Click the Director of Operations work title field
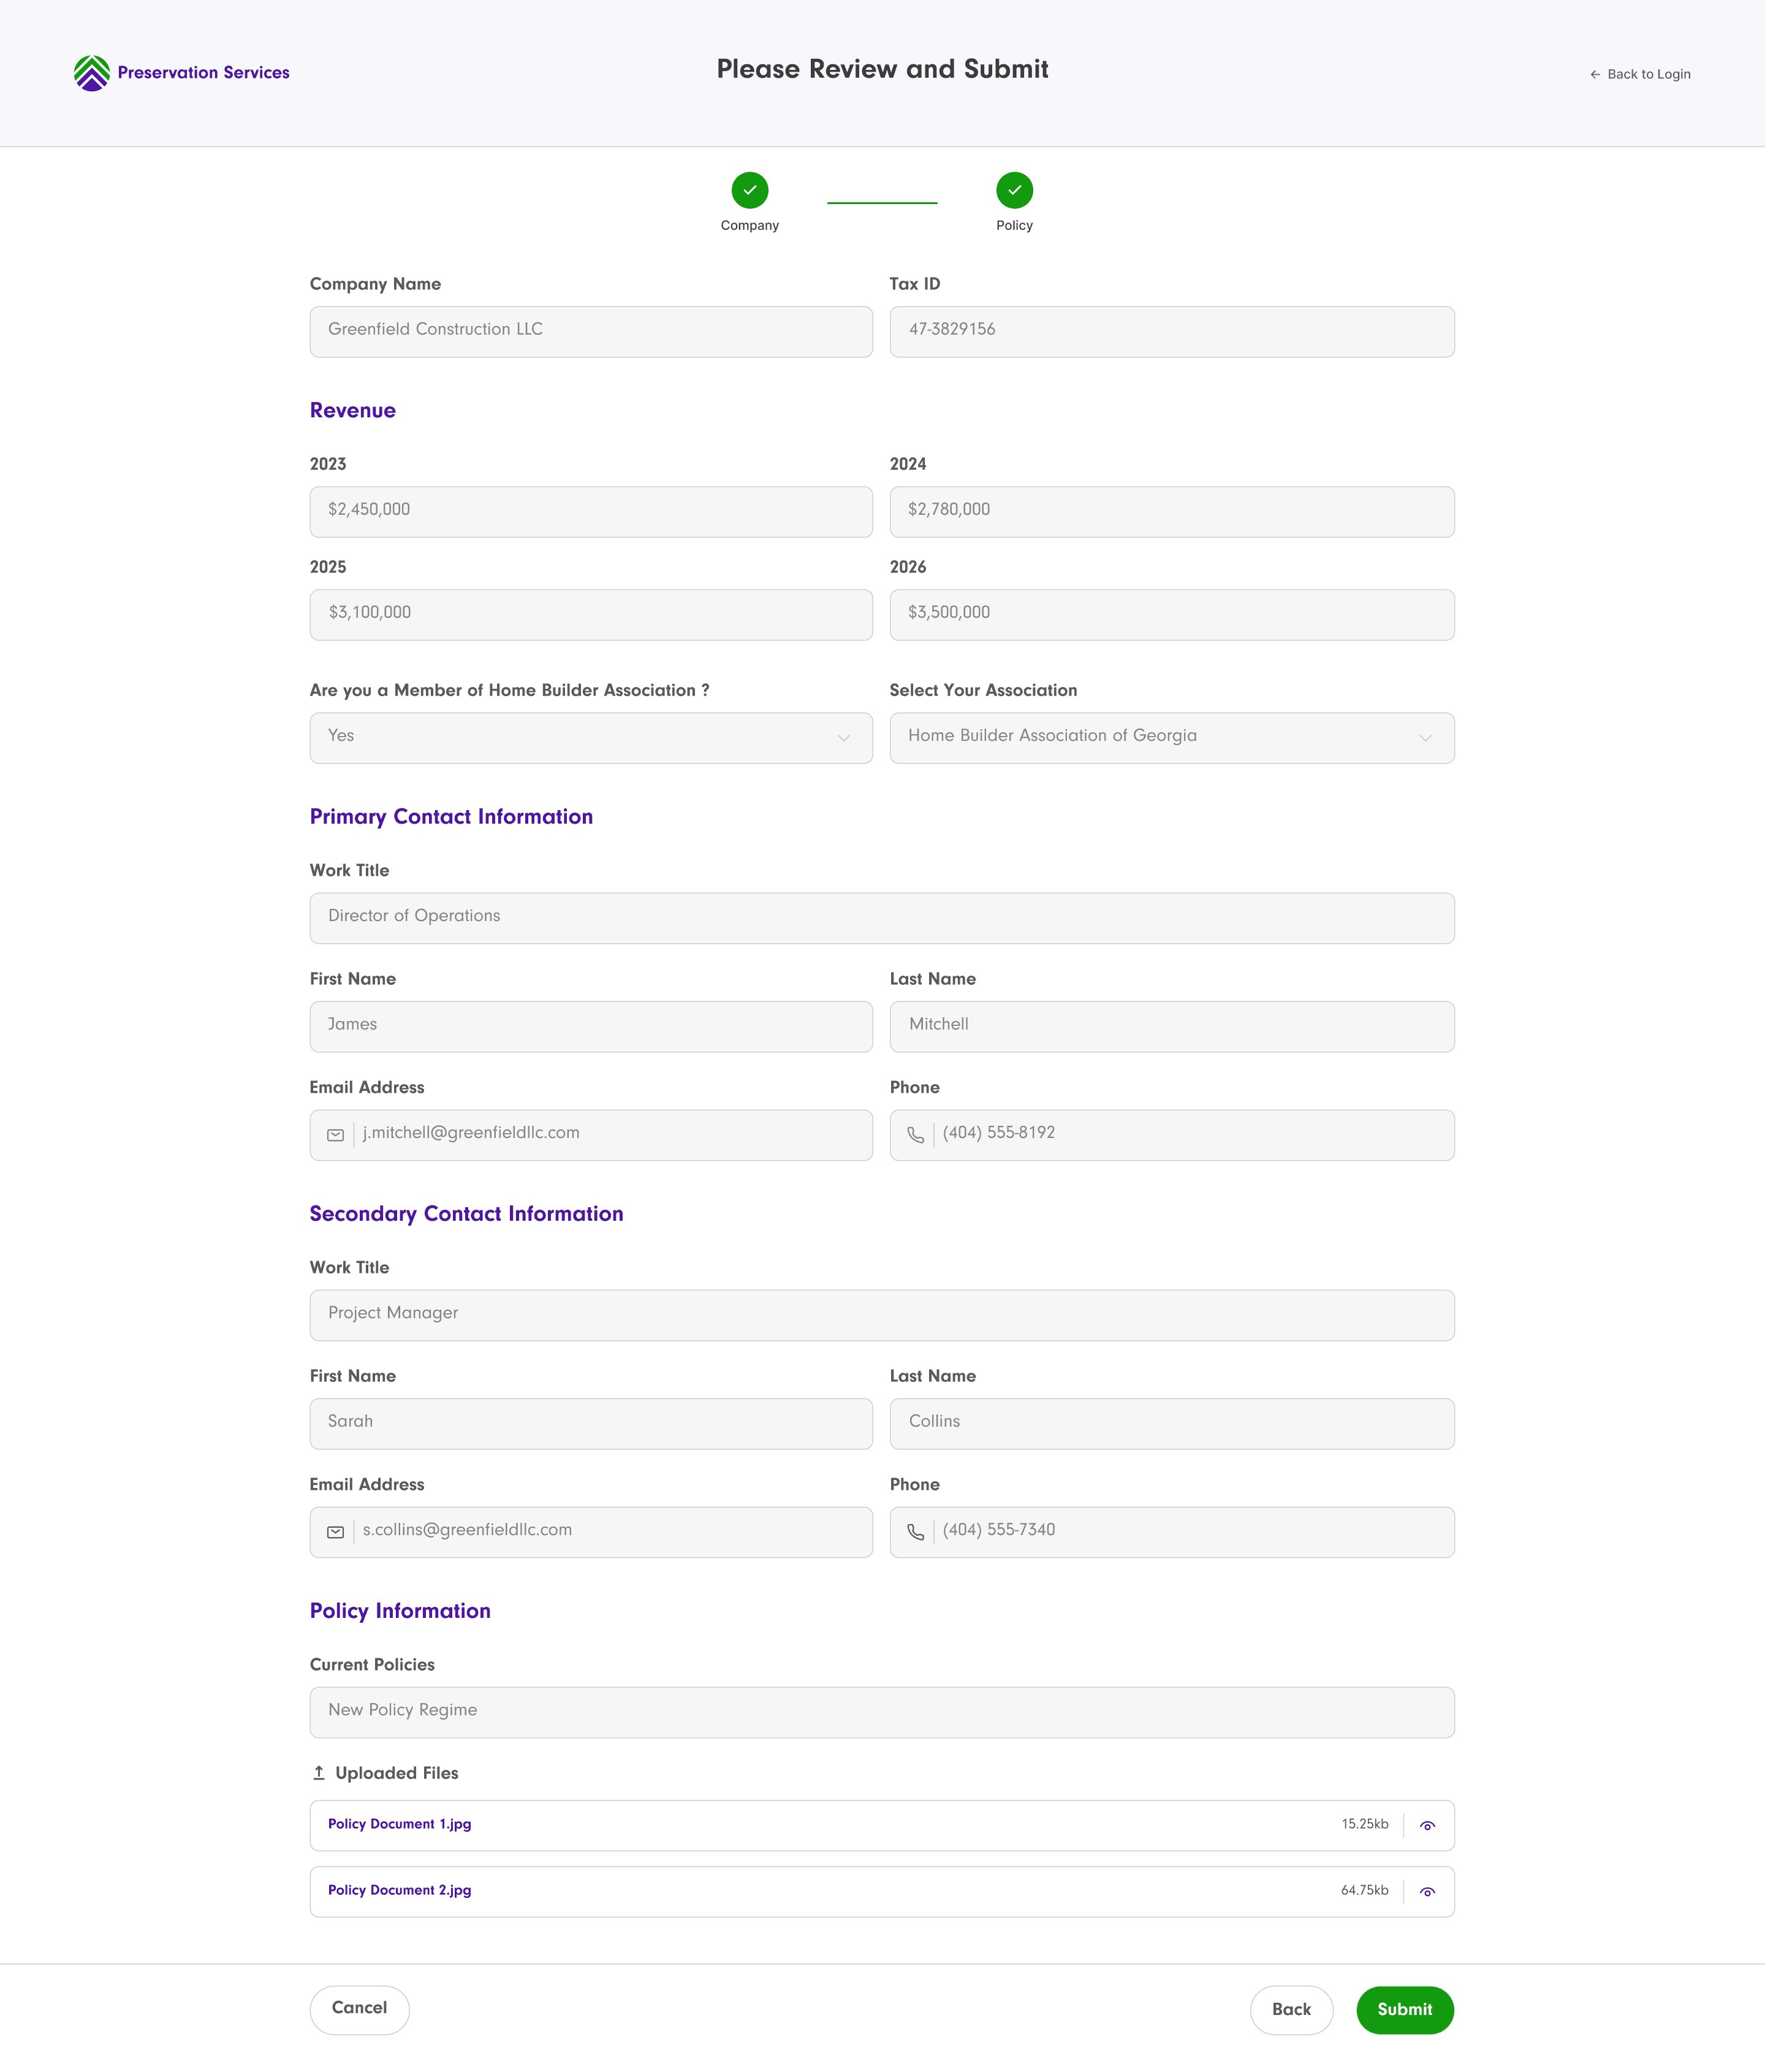Image resolution: width=1765 pixels, height=2072 pixels. [x=882, y=918]
